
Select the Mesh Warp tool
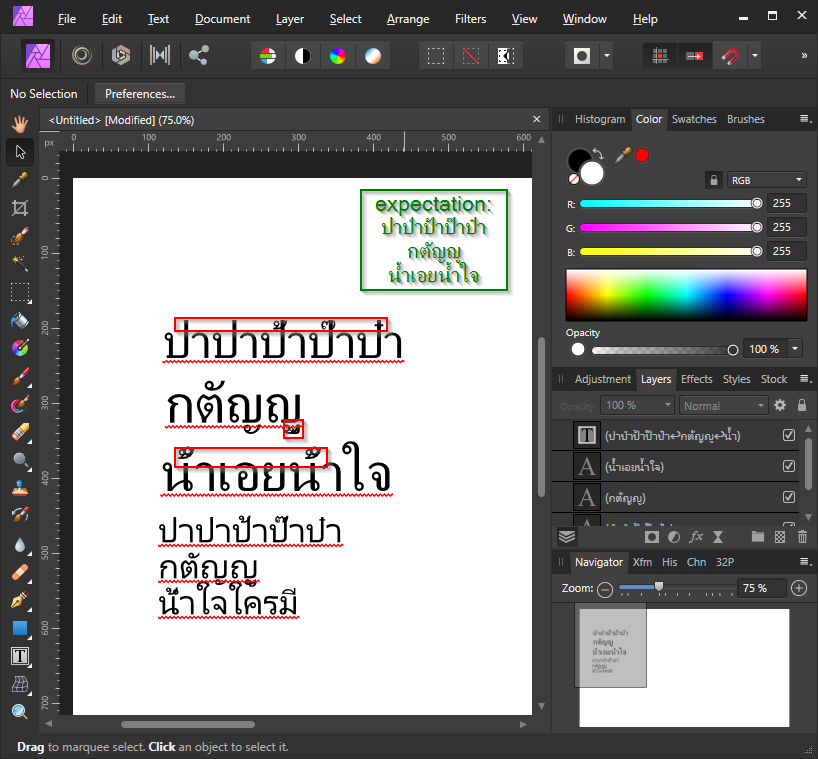click(x=20, y=684)
